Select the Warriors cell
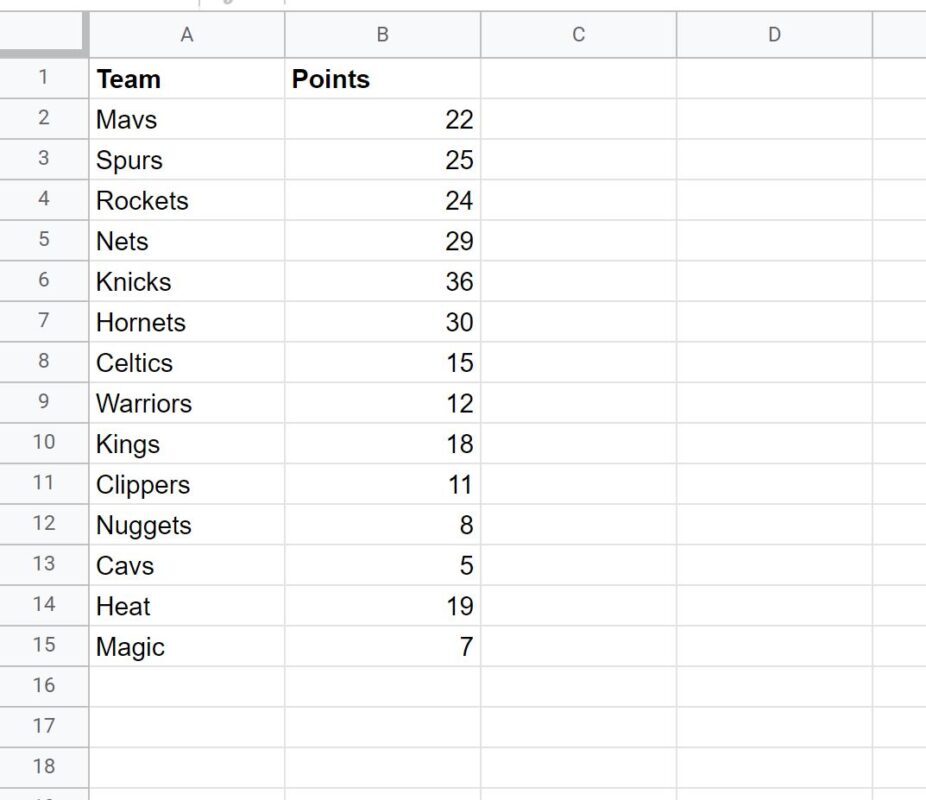This screenshot has height=800, width=926. (187, 403)
